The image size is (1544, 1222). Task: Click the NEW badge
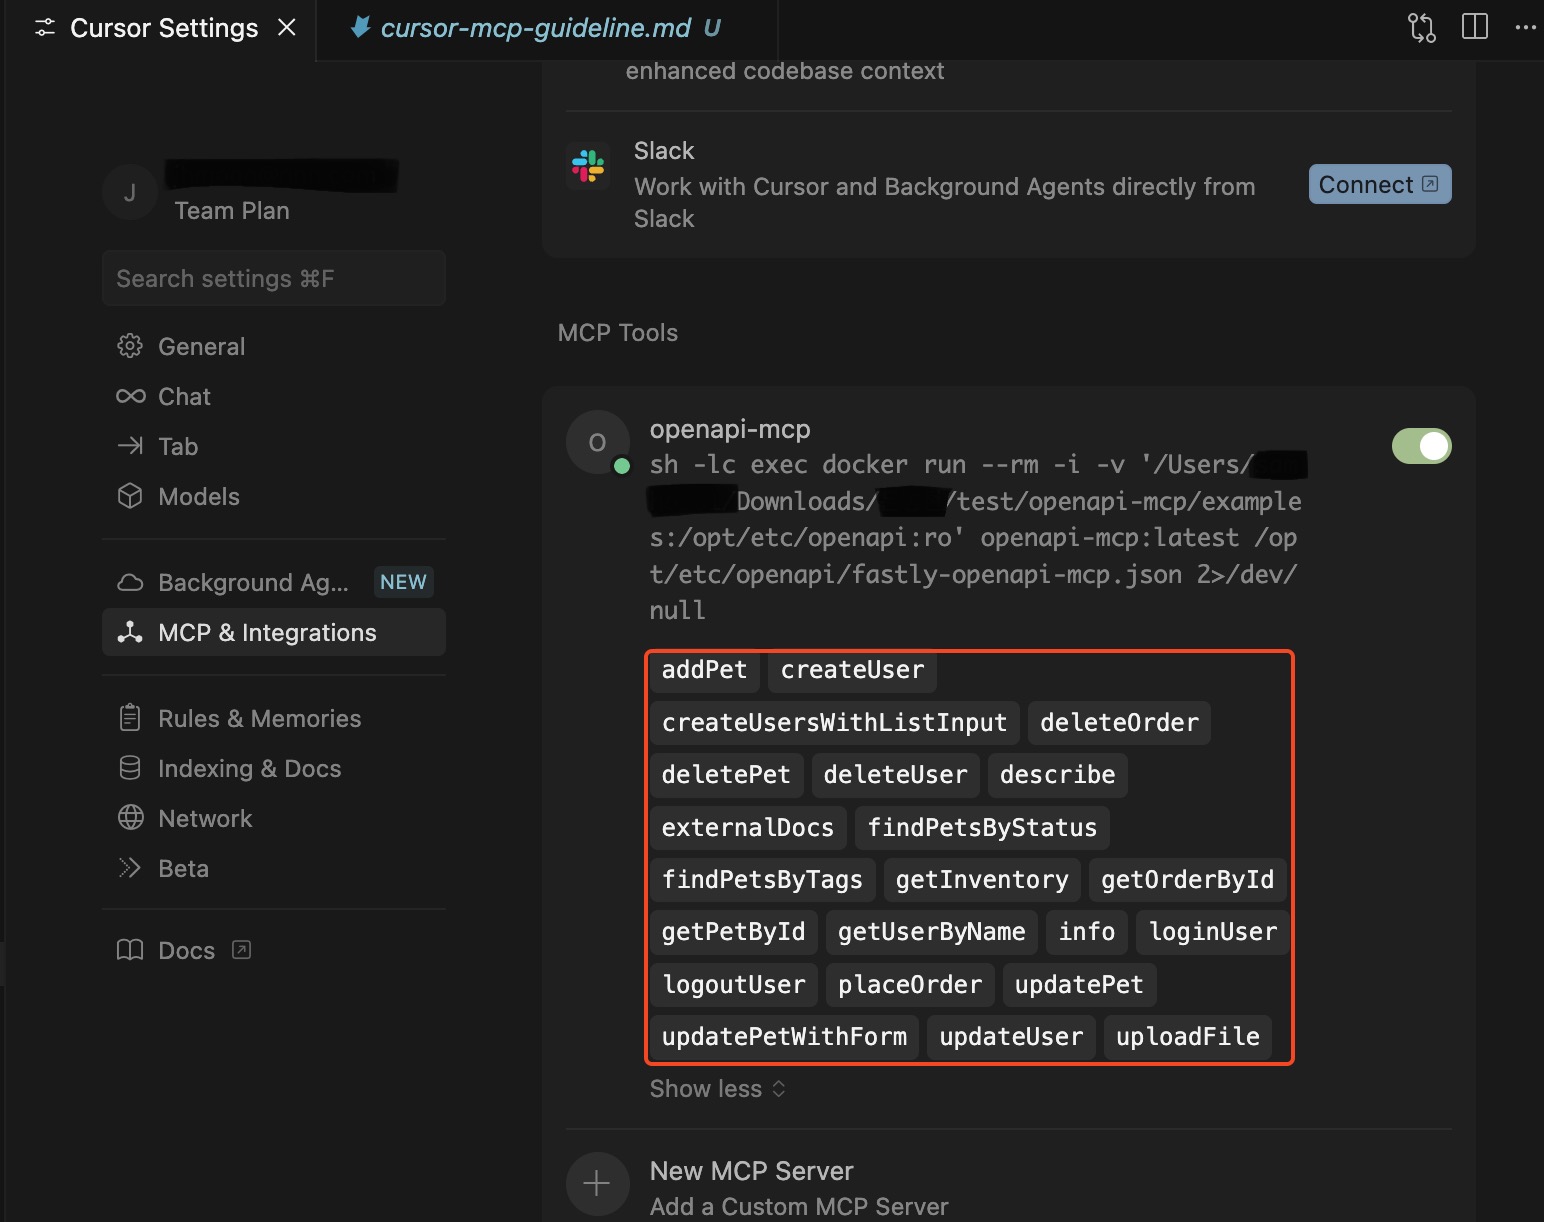pyautogui.click(x=403, y=582)
